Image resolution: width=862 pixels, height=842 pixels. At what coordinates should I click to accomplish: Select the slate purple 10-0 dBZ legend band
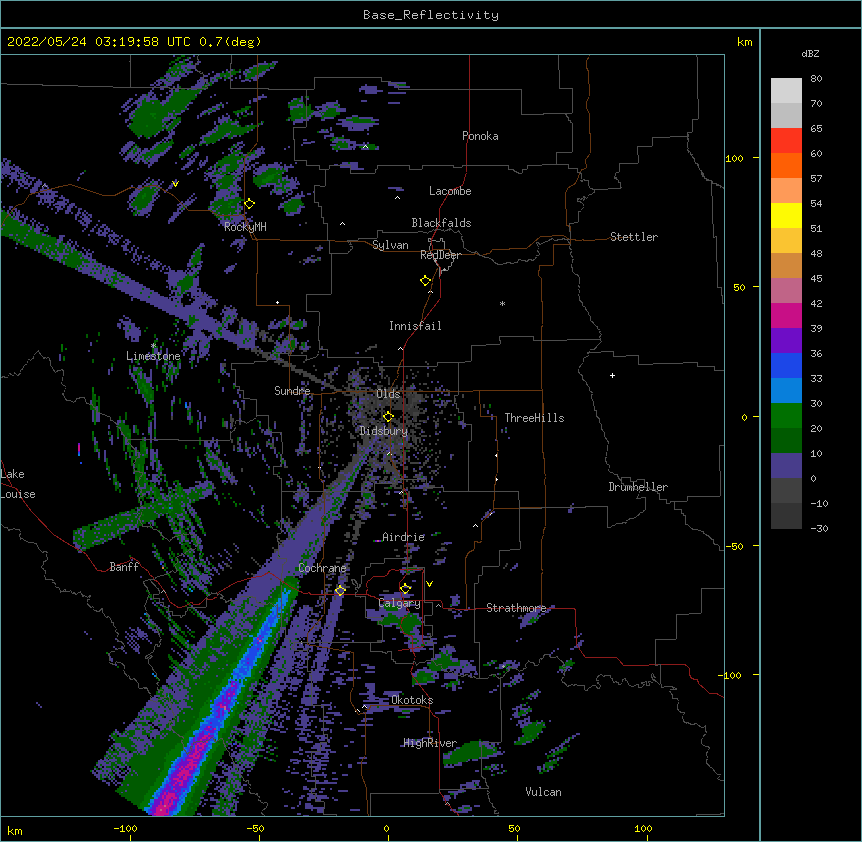point(786,466)
